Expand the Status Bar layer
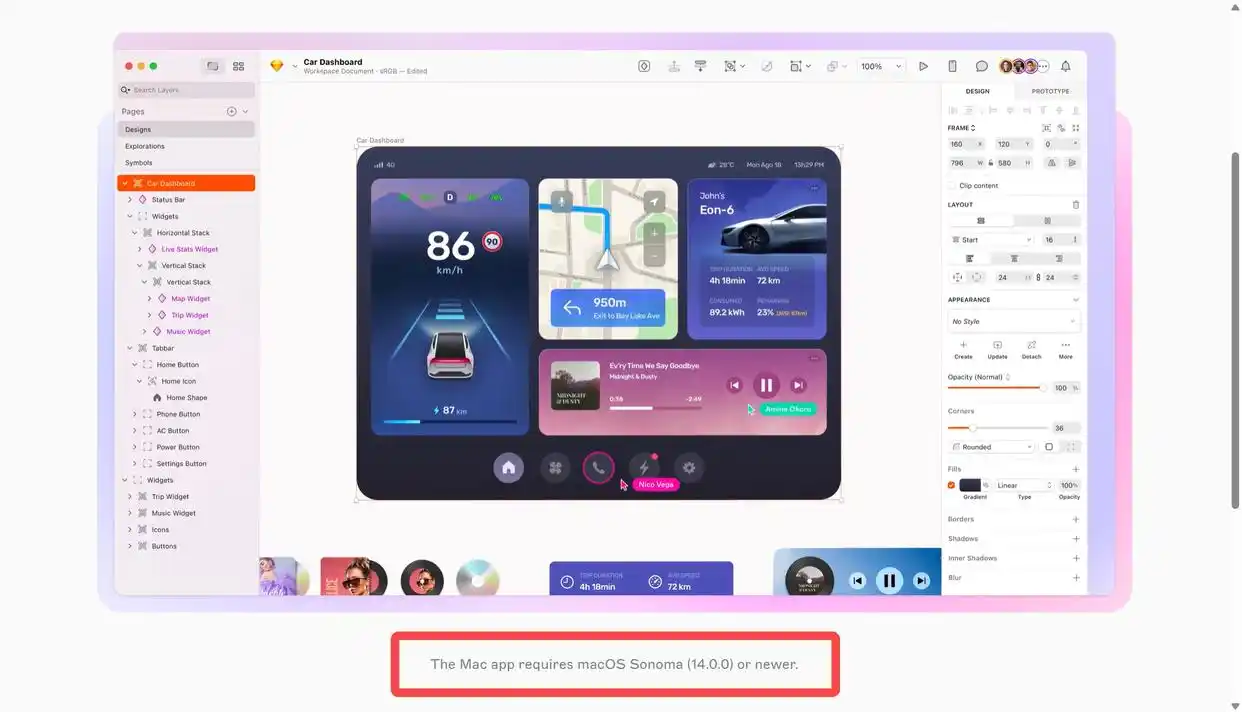Viewport: 1242px width, 712px height. 130,200
